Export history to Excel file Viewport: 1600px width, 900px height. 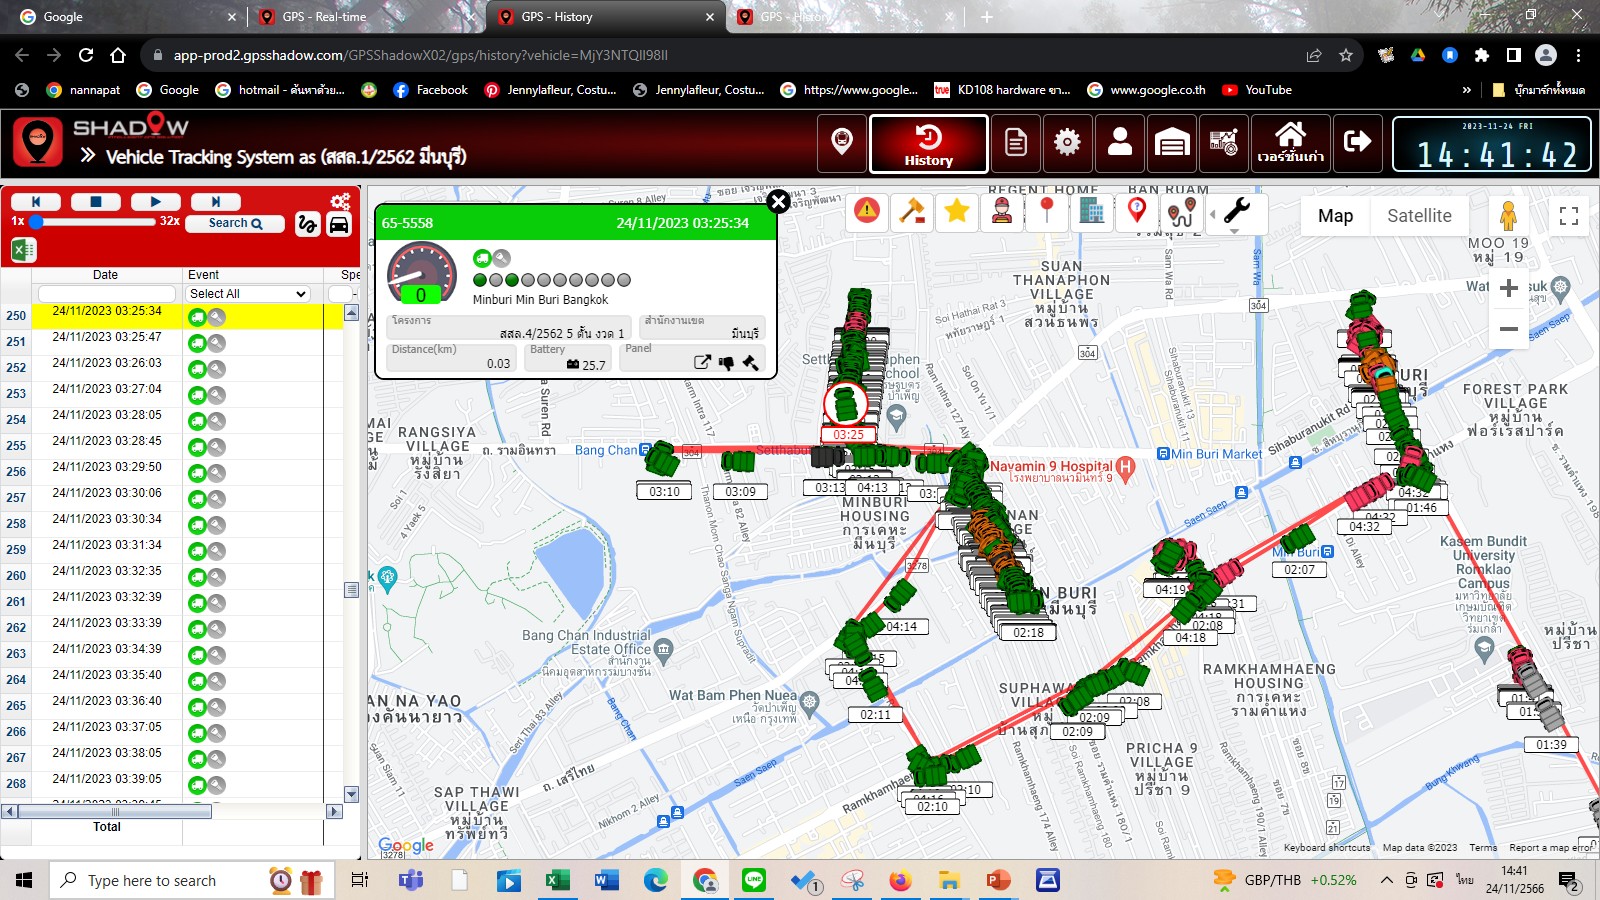tap(23, 250)
